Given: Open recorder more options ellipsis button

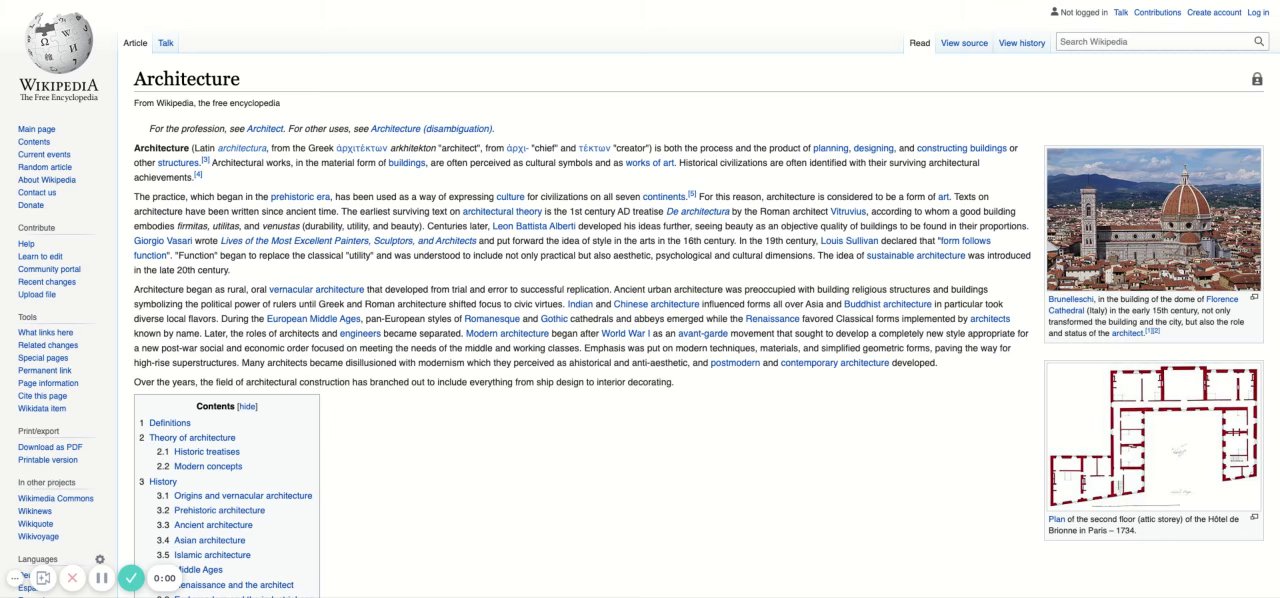Looking at the screenshot, I should point(14,578).
